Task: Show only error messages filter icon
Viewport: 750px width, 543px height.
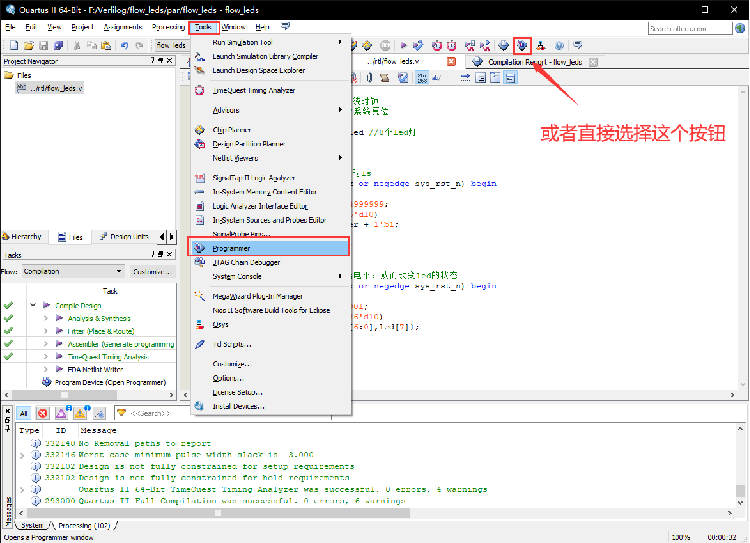Action: [43, 413]
